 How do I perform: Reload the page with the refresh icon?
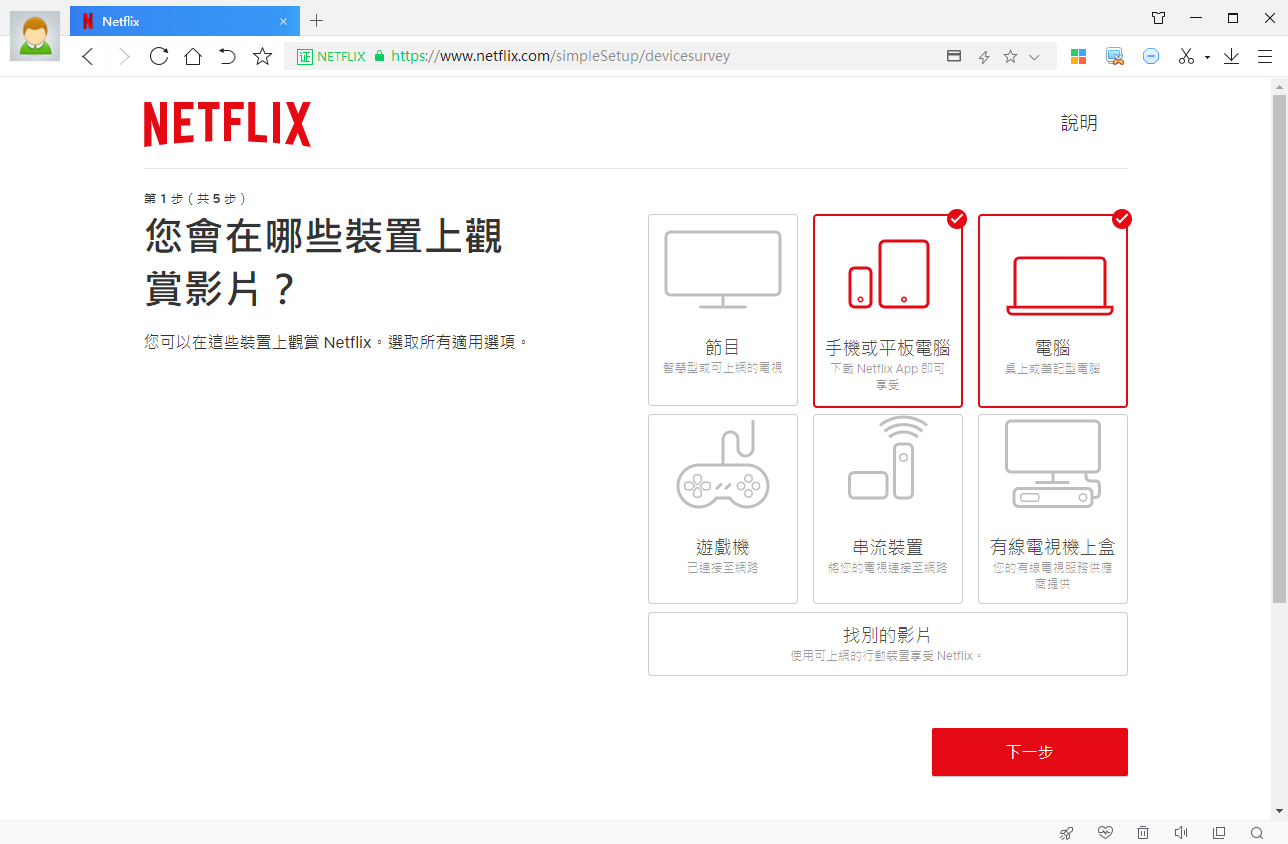click(x=158, y=56)
